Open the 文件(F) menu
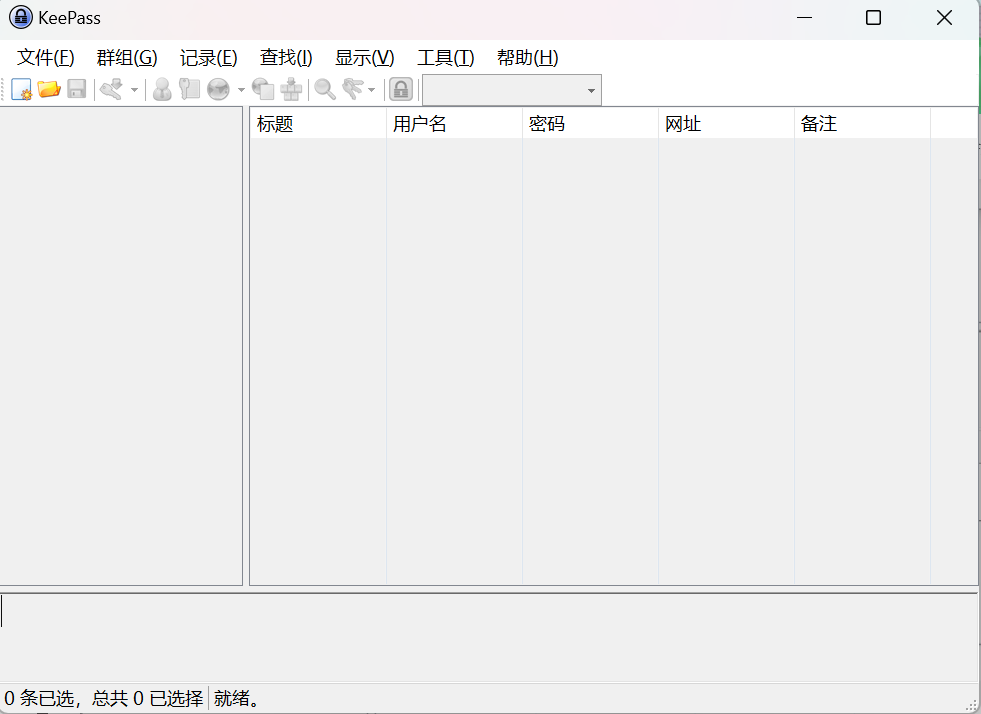 (x=46, y=58)
